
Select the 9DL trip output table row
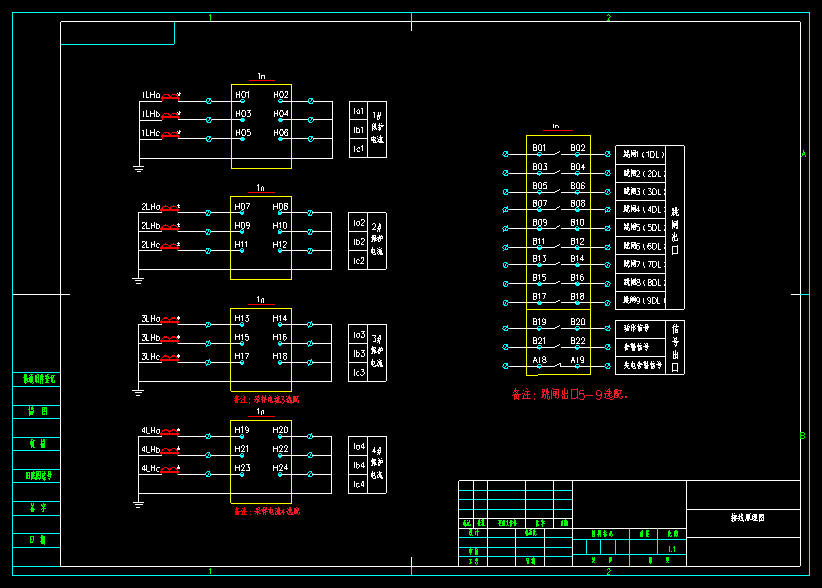[x=640, y=300]
